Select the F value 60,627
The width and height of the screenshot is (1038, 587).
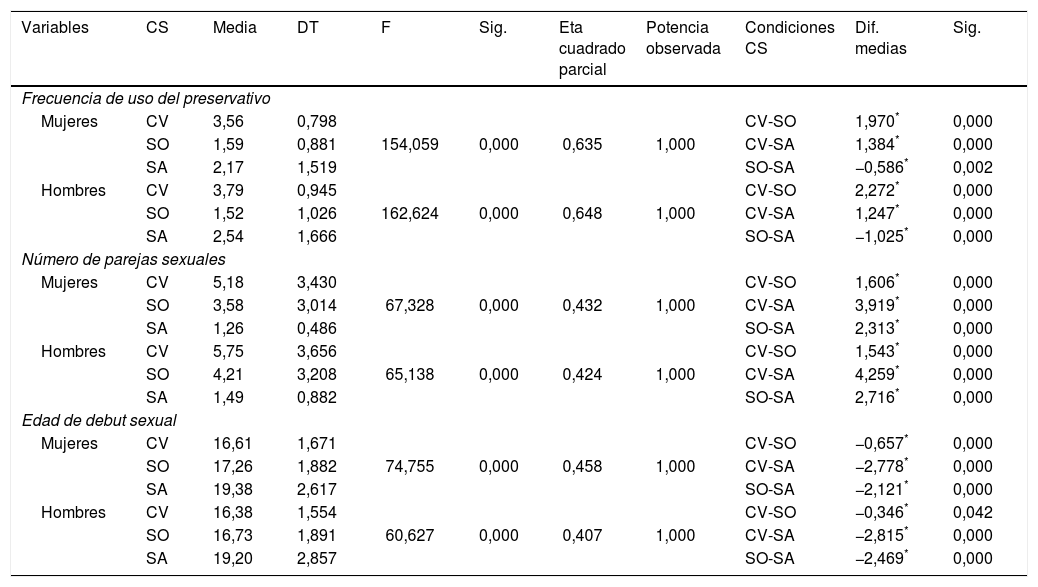coord(409,535)
